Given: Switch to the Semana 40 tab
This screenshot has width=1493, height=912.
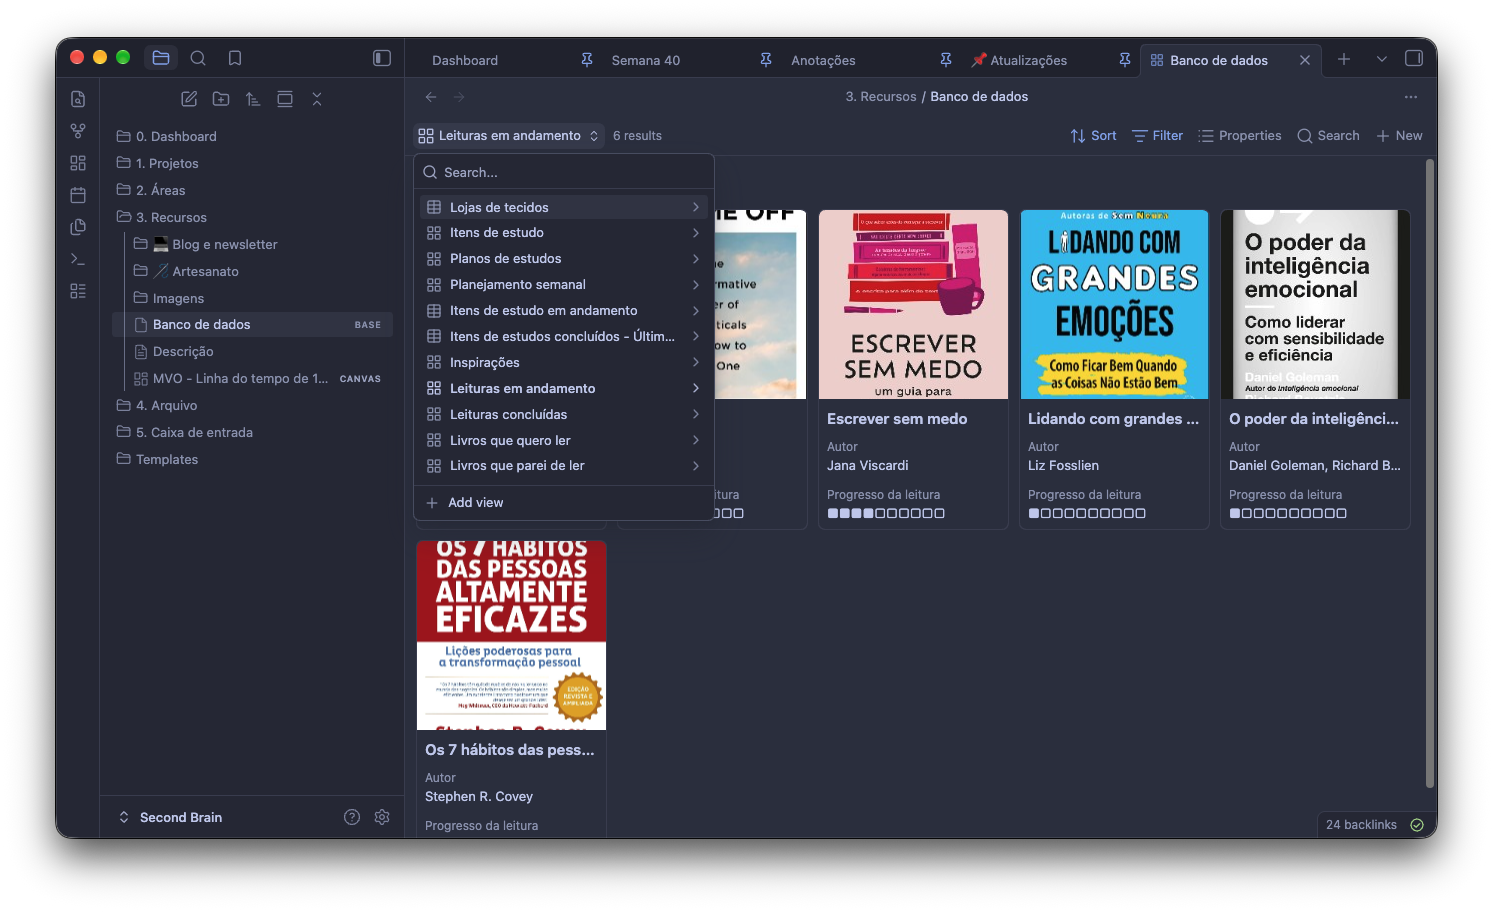Looking at the screenshot, I should tap(646, 60).
